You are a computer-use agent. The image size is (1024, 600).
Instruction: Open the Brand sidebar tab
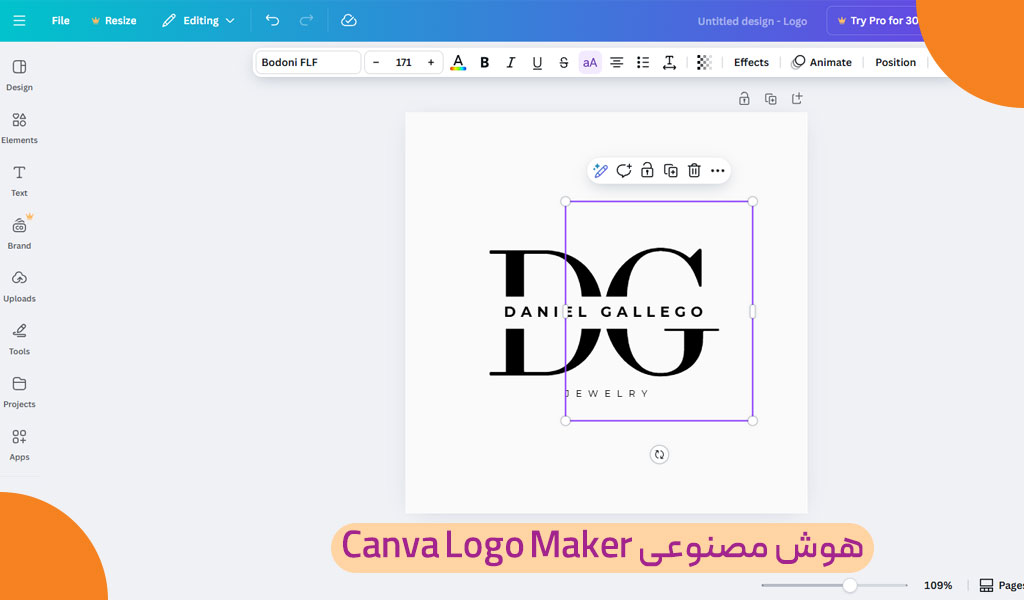[19, 234]
